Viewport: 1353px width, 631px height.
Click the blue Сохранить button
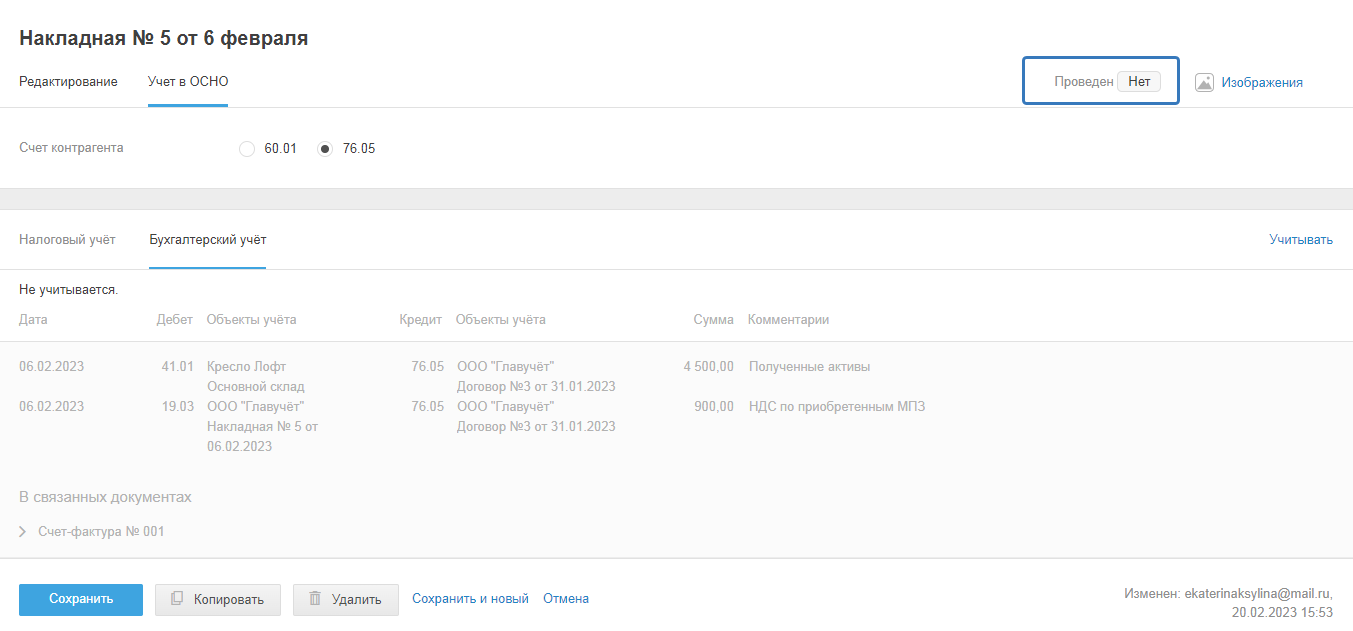pos(81,599)
